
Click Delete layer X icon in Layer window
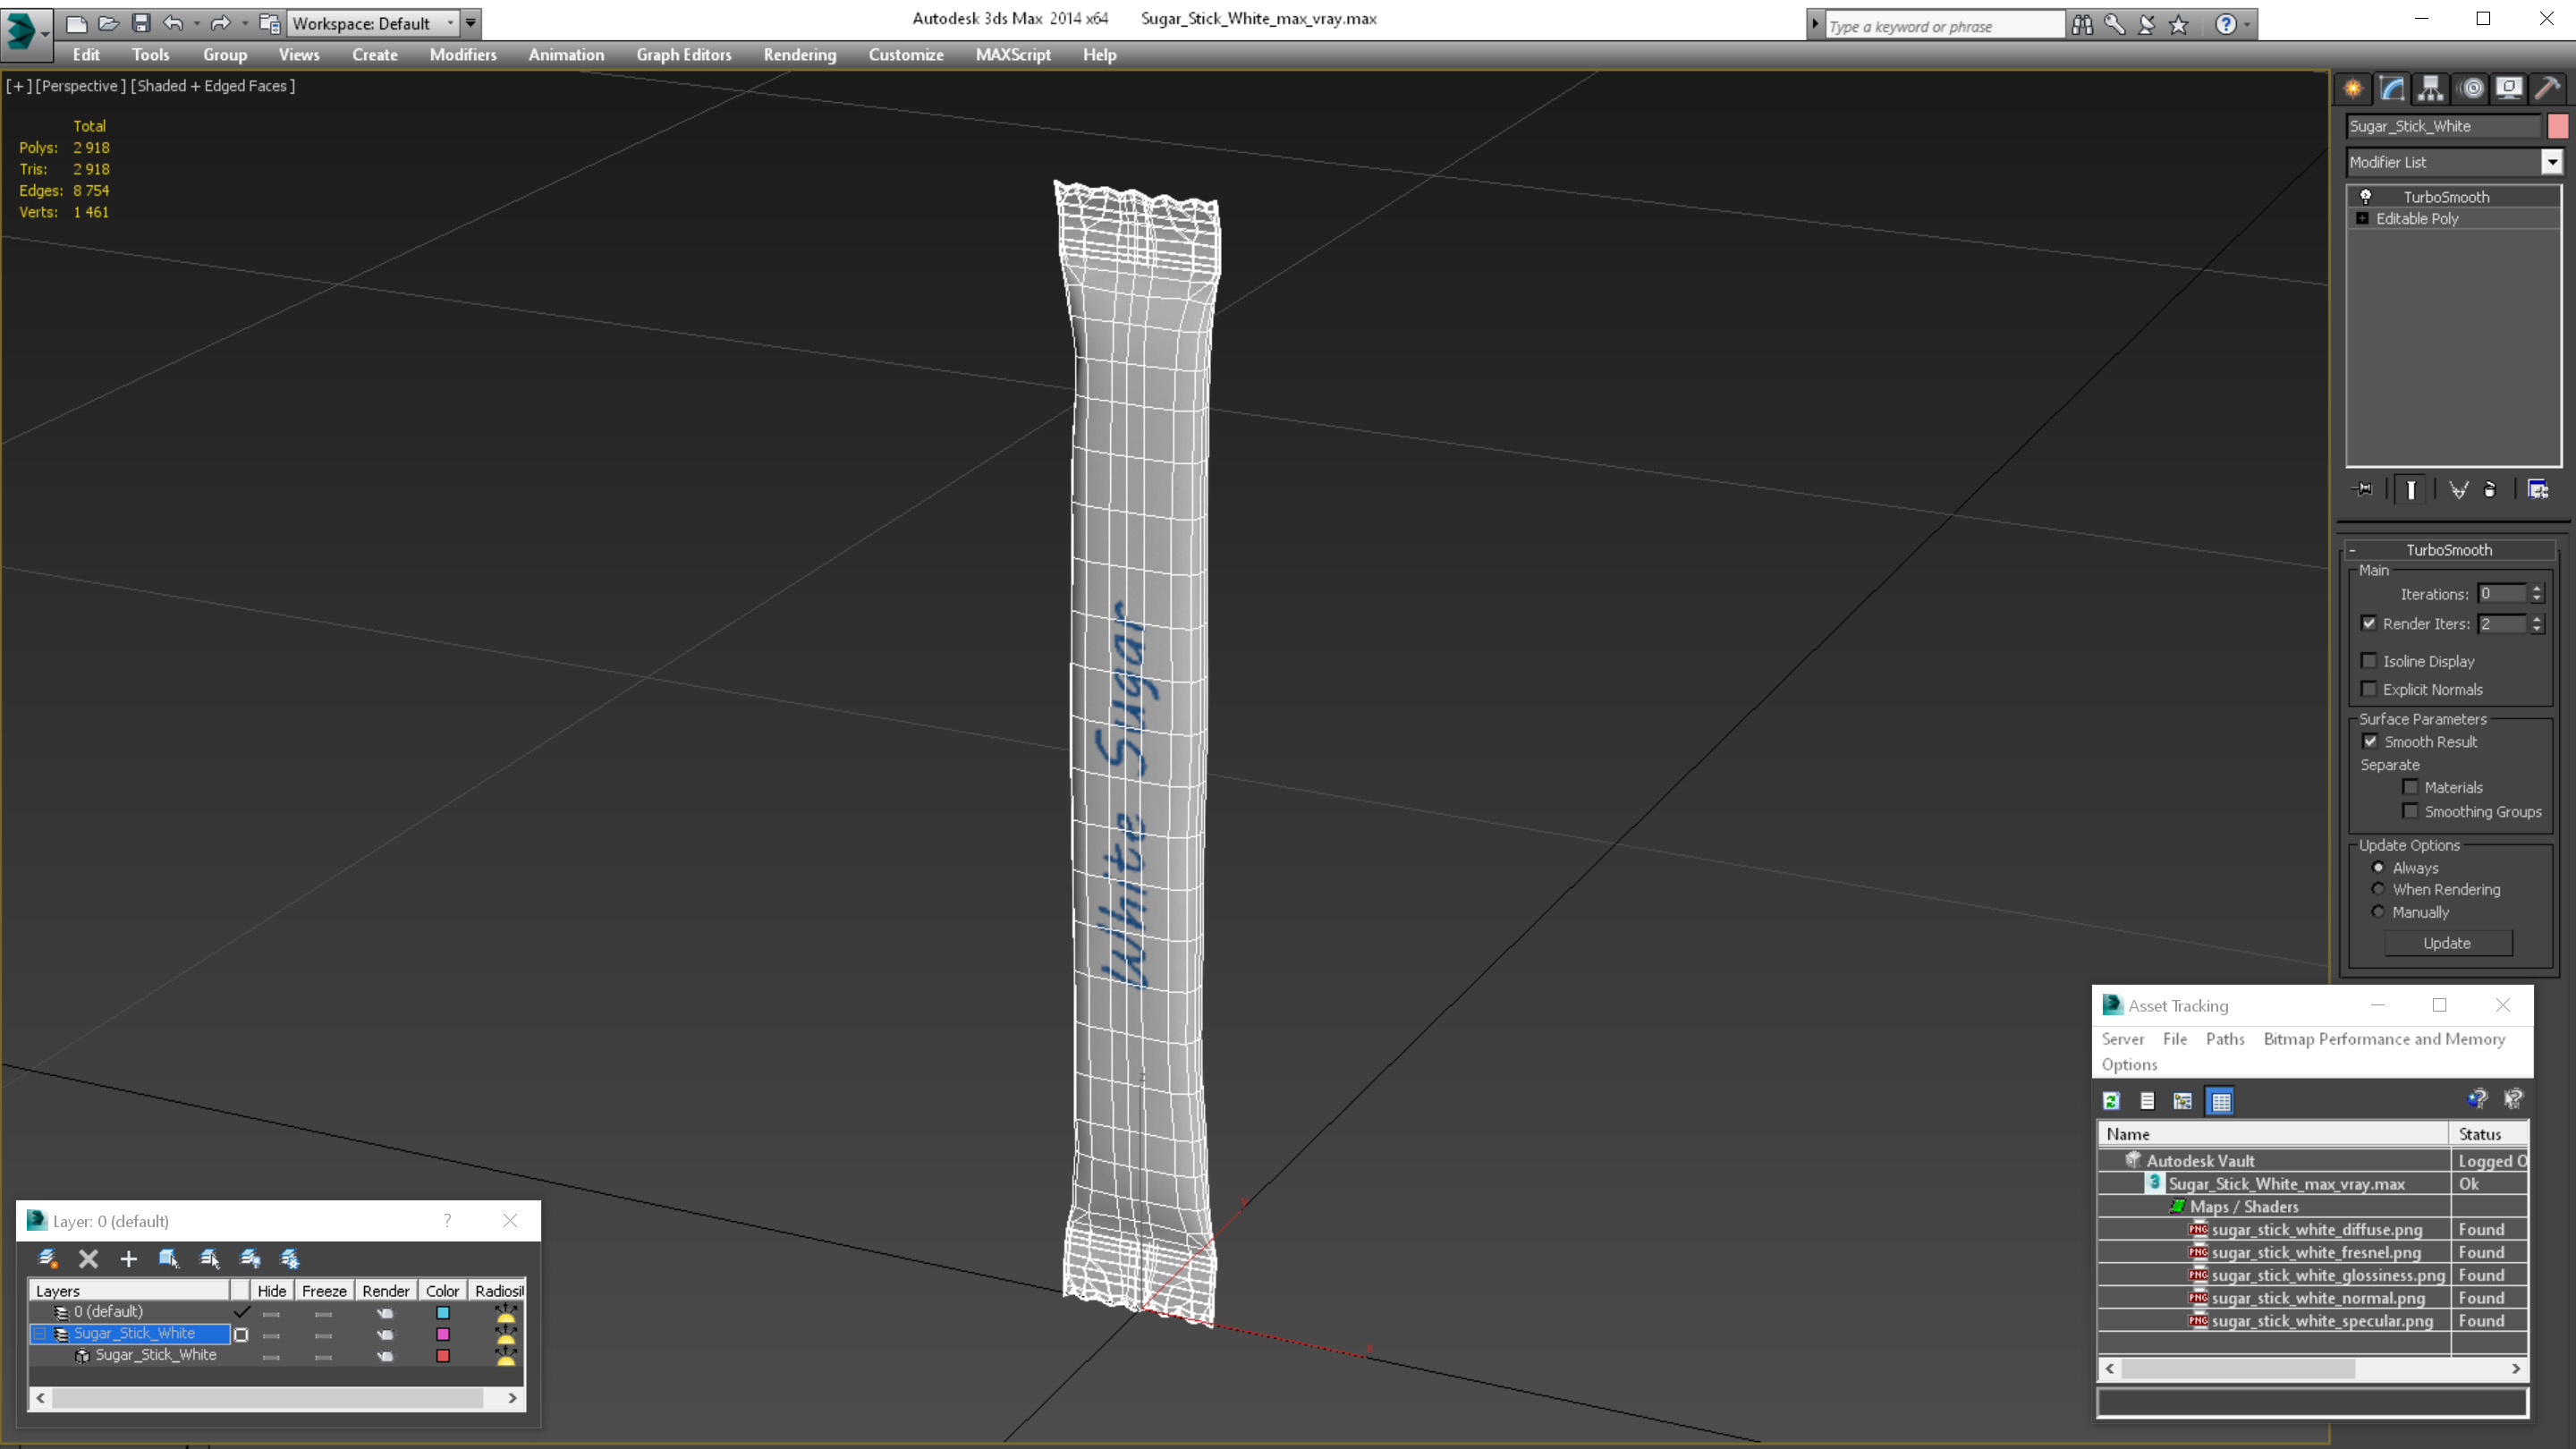click(88, 1259)
